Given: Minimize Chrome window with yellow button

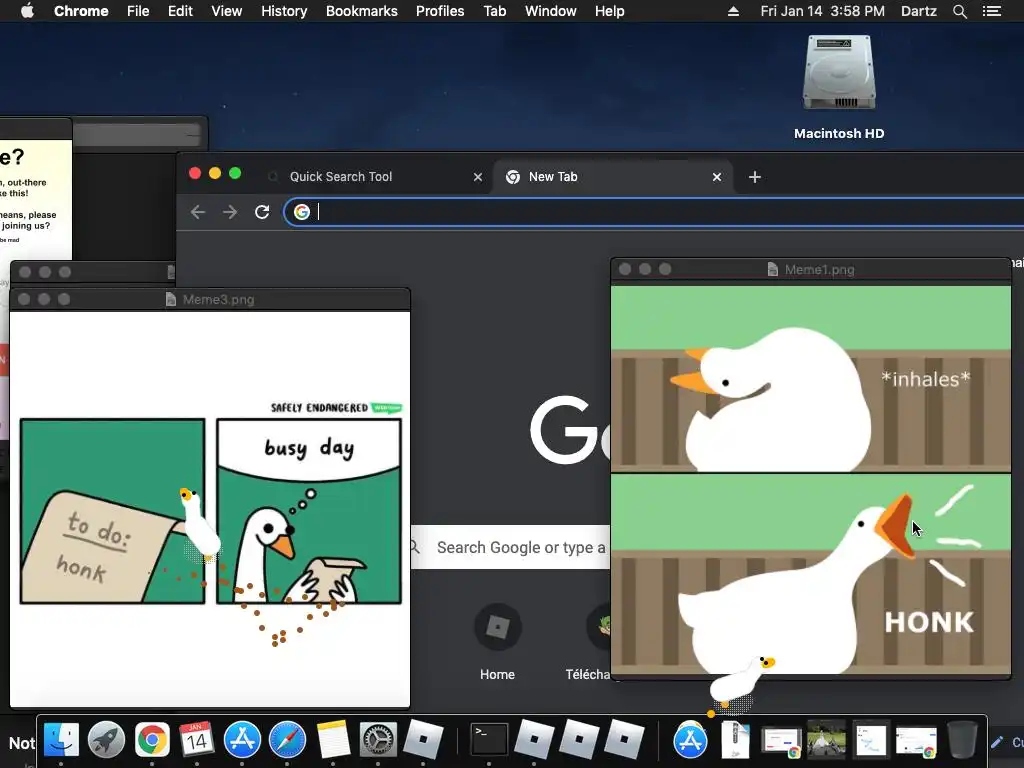Looking at the screenshot, I should coord(215,173).
